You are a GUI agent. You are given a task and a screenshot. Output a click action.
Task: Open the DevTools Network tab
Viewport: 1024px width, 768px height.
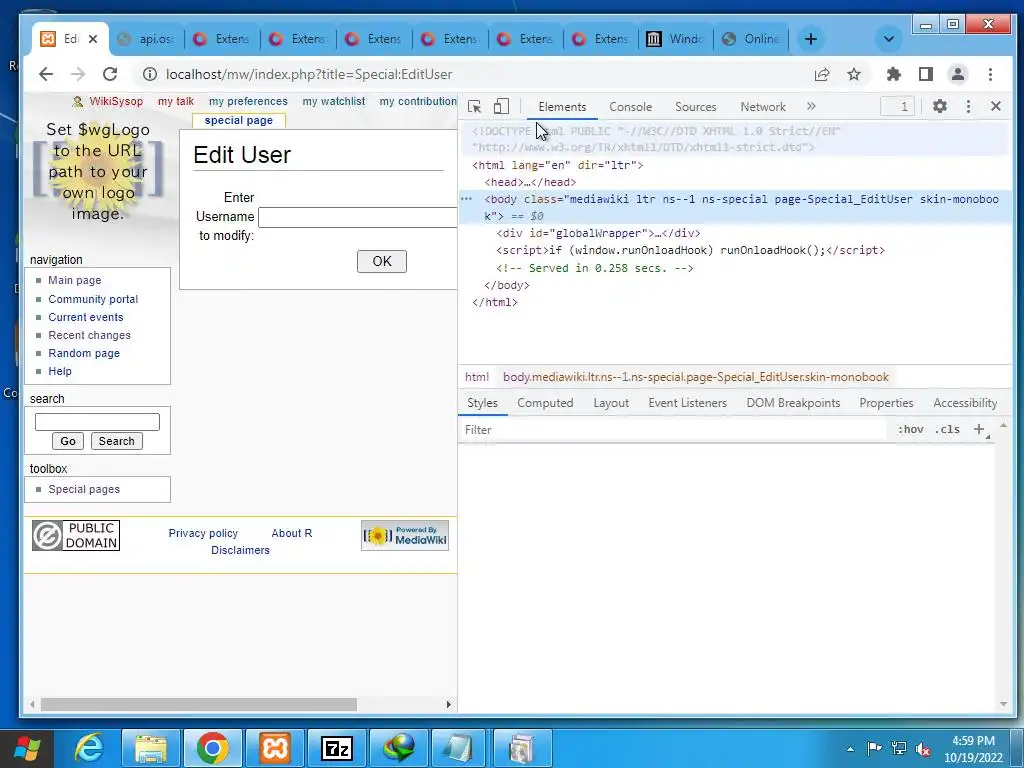763,106
